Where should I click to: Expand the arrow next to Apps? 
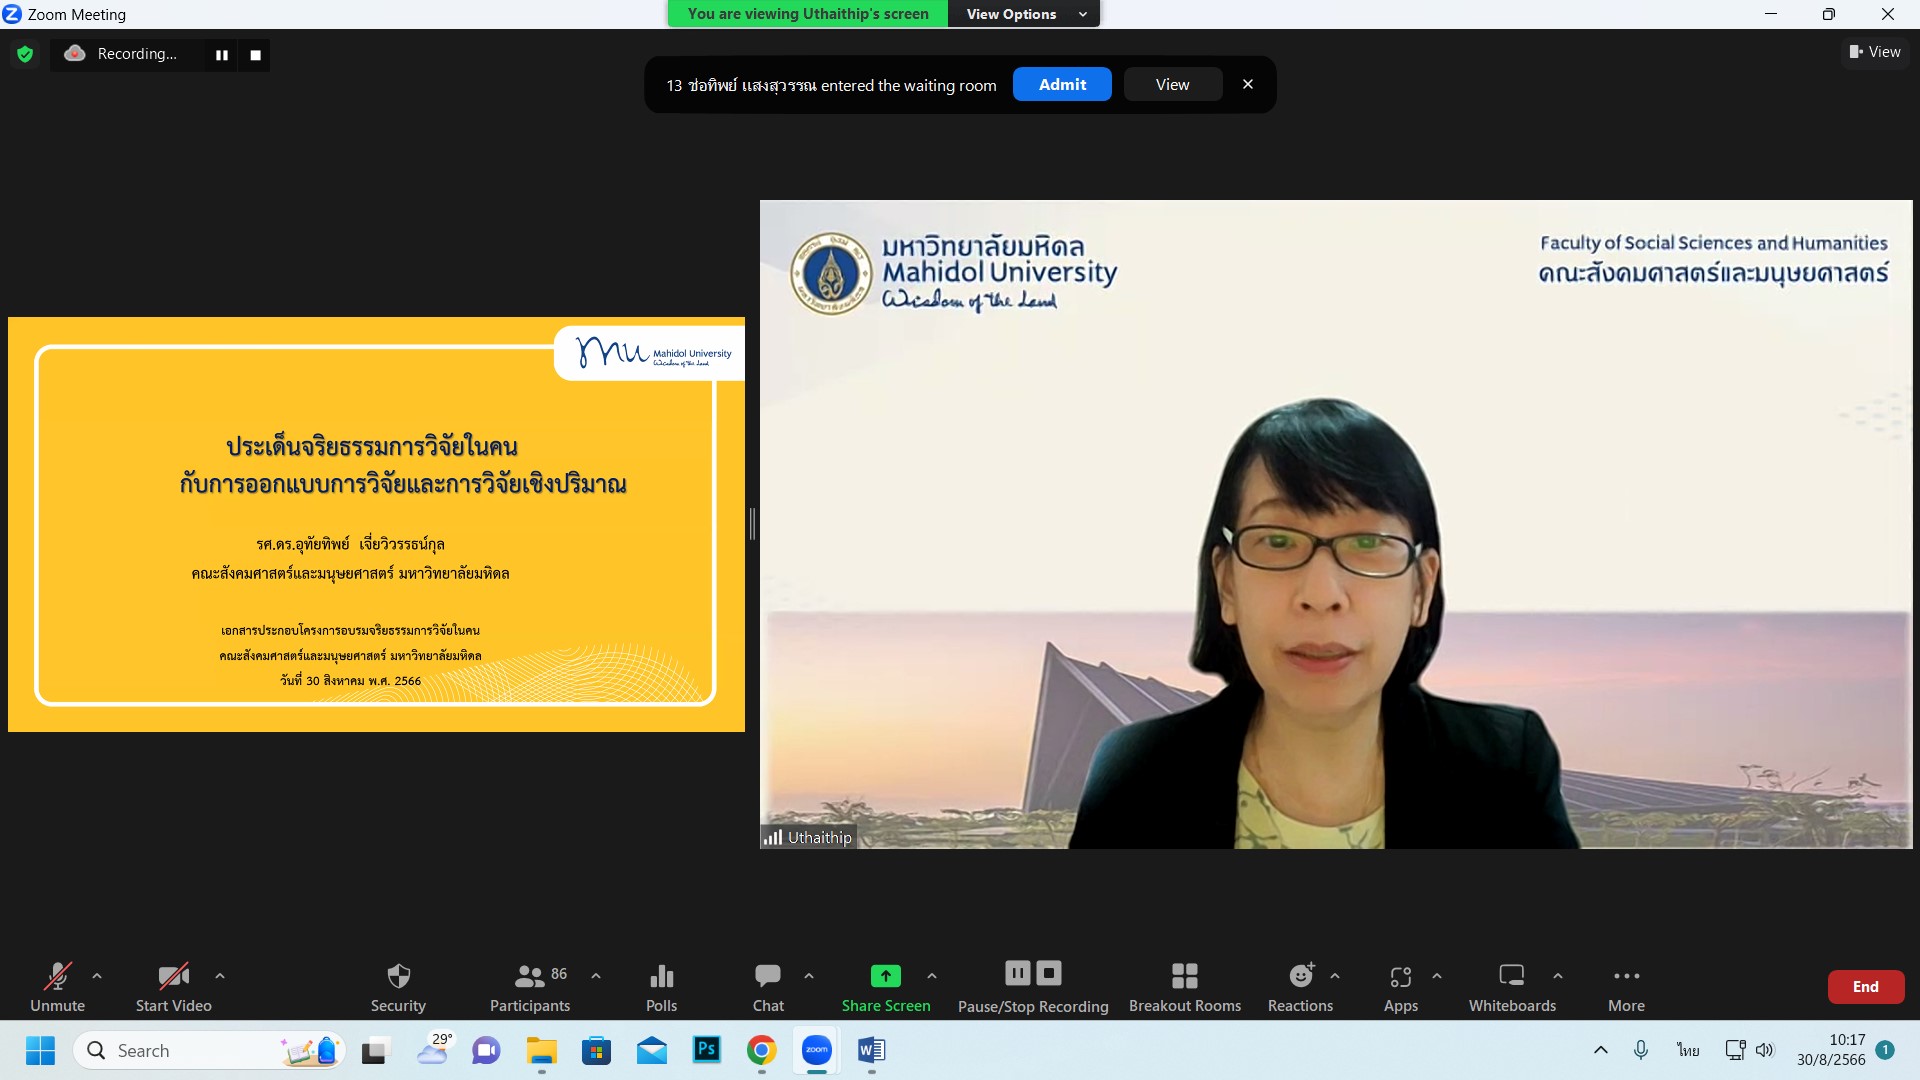(1437, 976)
